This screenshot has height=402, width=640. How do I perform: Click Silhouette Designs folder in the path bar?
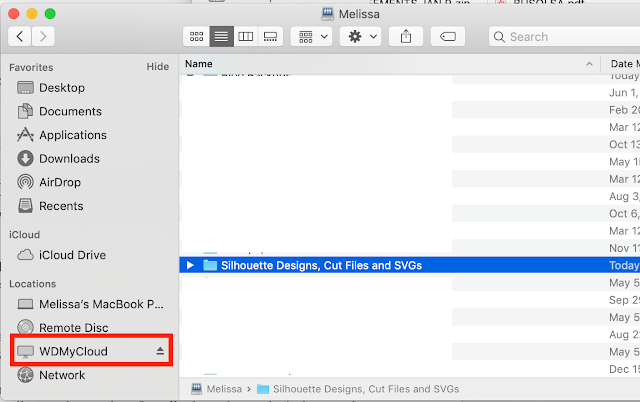pos(358,389)
